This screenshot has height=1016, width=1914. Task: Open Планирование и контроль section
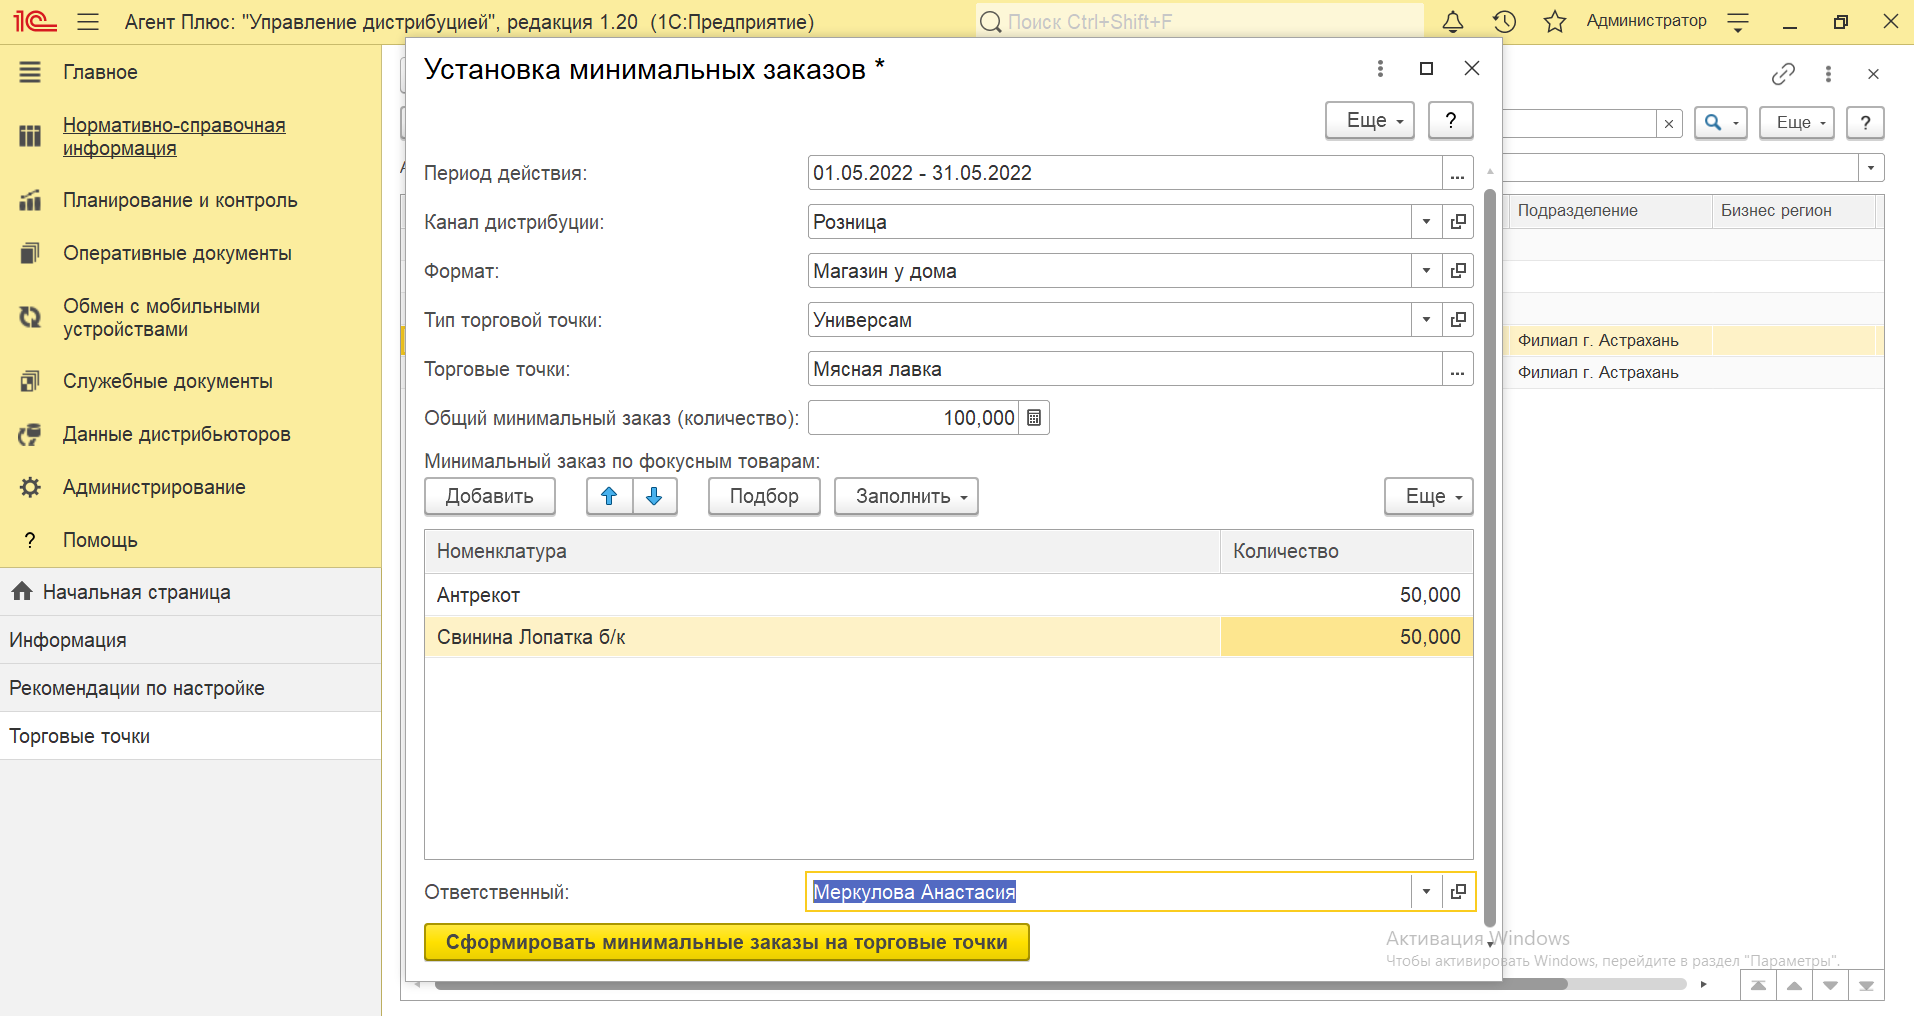point(180,200)
